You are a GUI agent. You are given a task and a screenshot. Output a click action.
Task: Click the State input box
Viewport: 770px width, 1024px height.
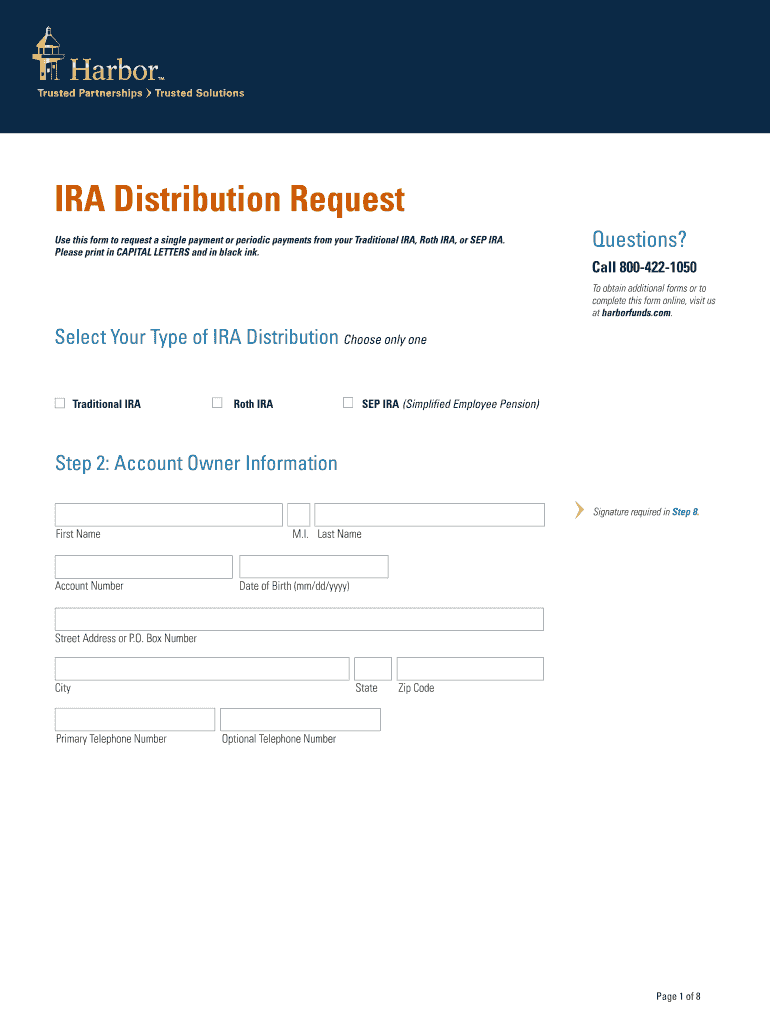click(x=373, y=669)
